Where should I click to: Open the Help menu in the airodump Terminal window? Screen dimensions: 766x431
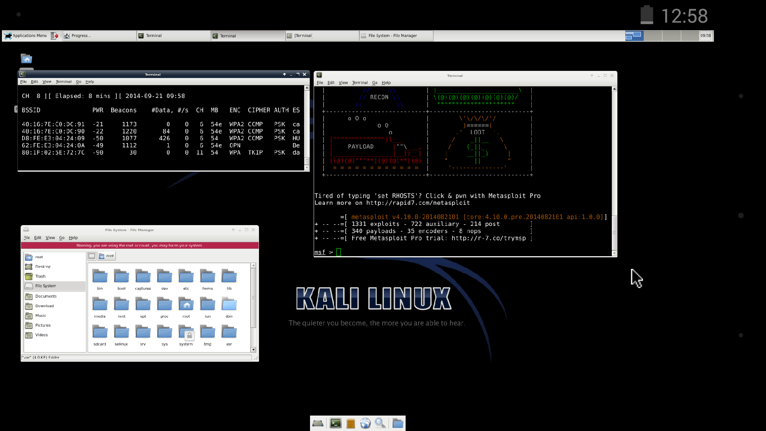coord(89,82)
